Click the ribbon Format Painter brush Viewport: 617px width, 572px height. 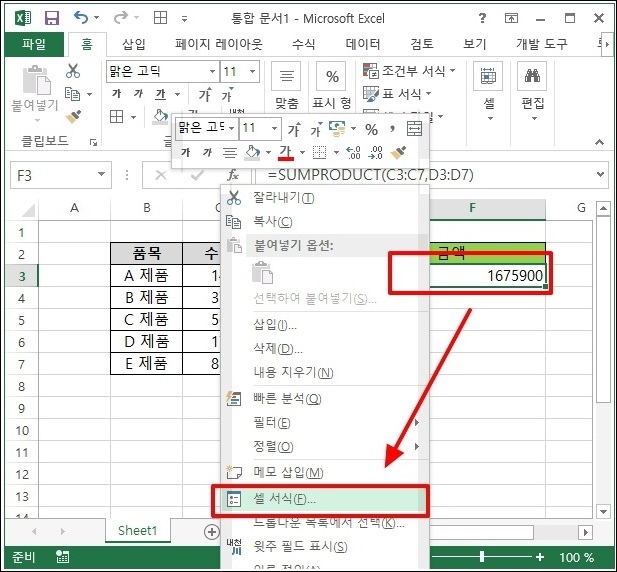coord(73,117)
